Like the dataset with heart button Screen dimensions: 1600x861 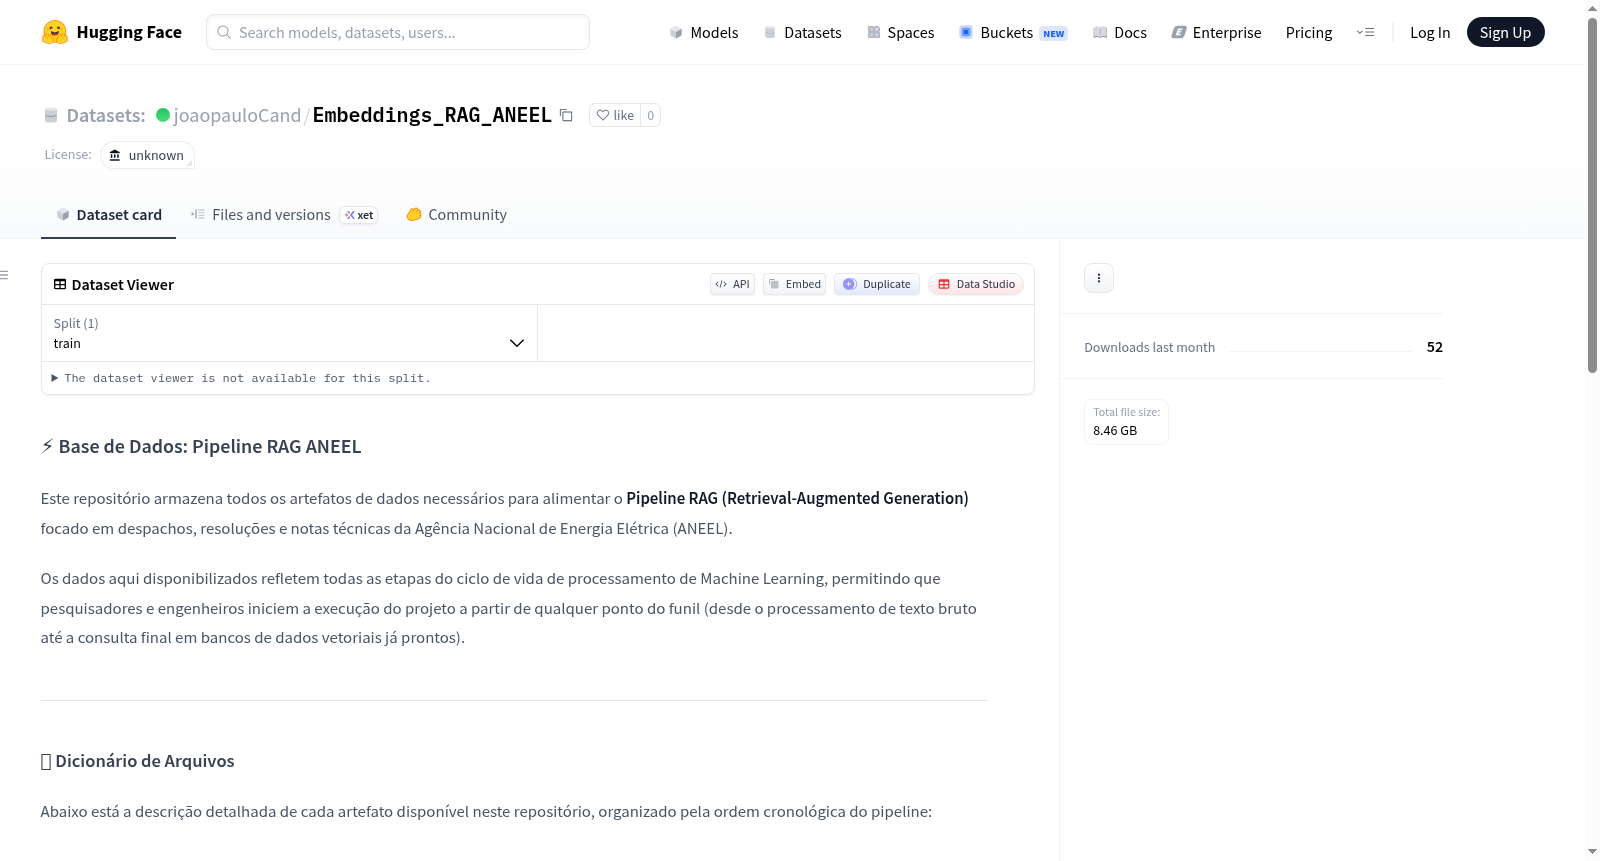tap(615, 115)
